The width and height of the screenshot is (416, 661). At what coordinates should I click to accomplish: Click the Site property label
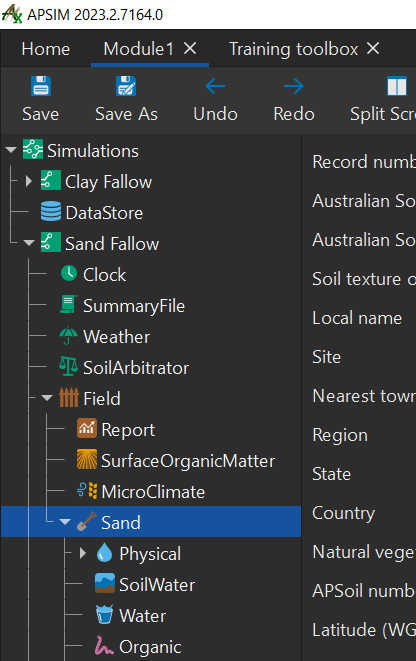[327, 357]
